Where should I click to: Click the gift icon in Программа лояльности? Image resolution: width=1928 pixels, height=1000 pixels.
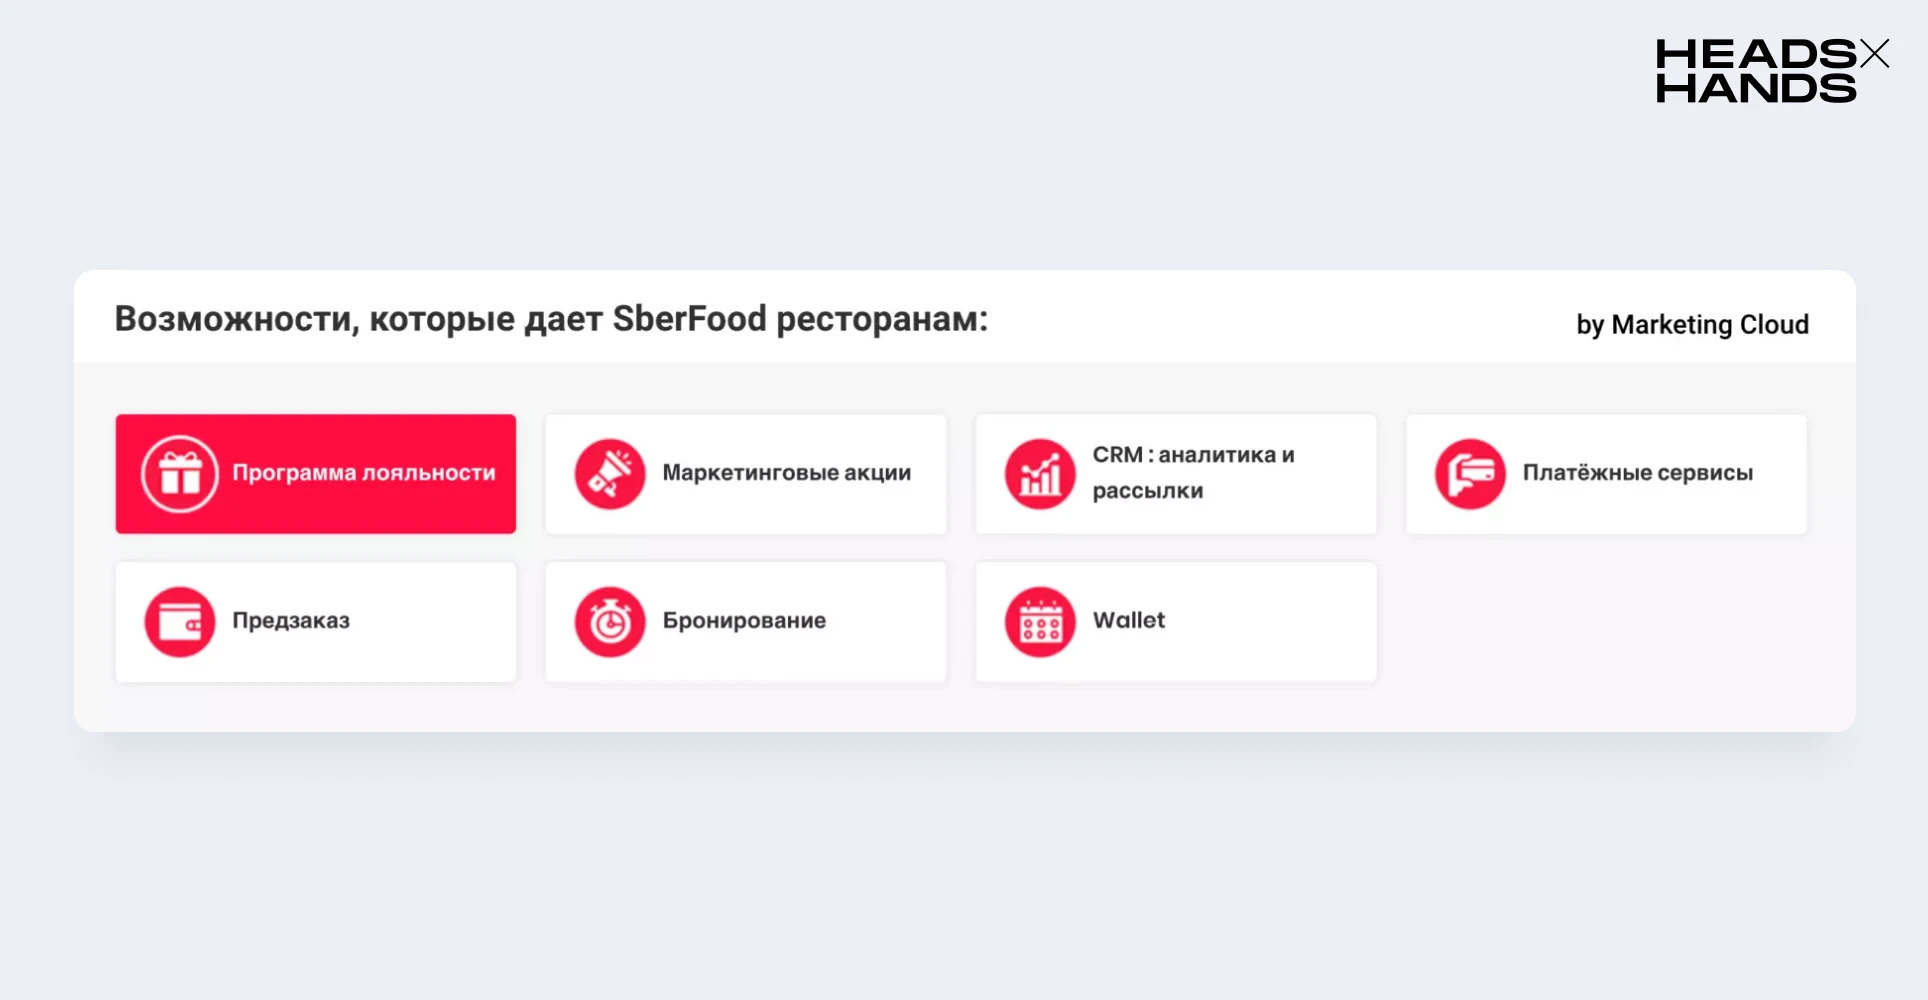[180, 474]
